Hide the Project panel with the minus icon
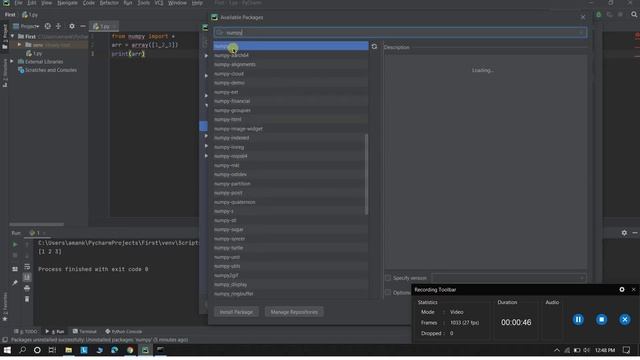Screen dimensions: 640x360 [x=83, y=26]
